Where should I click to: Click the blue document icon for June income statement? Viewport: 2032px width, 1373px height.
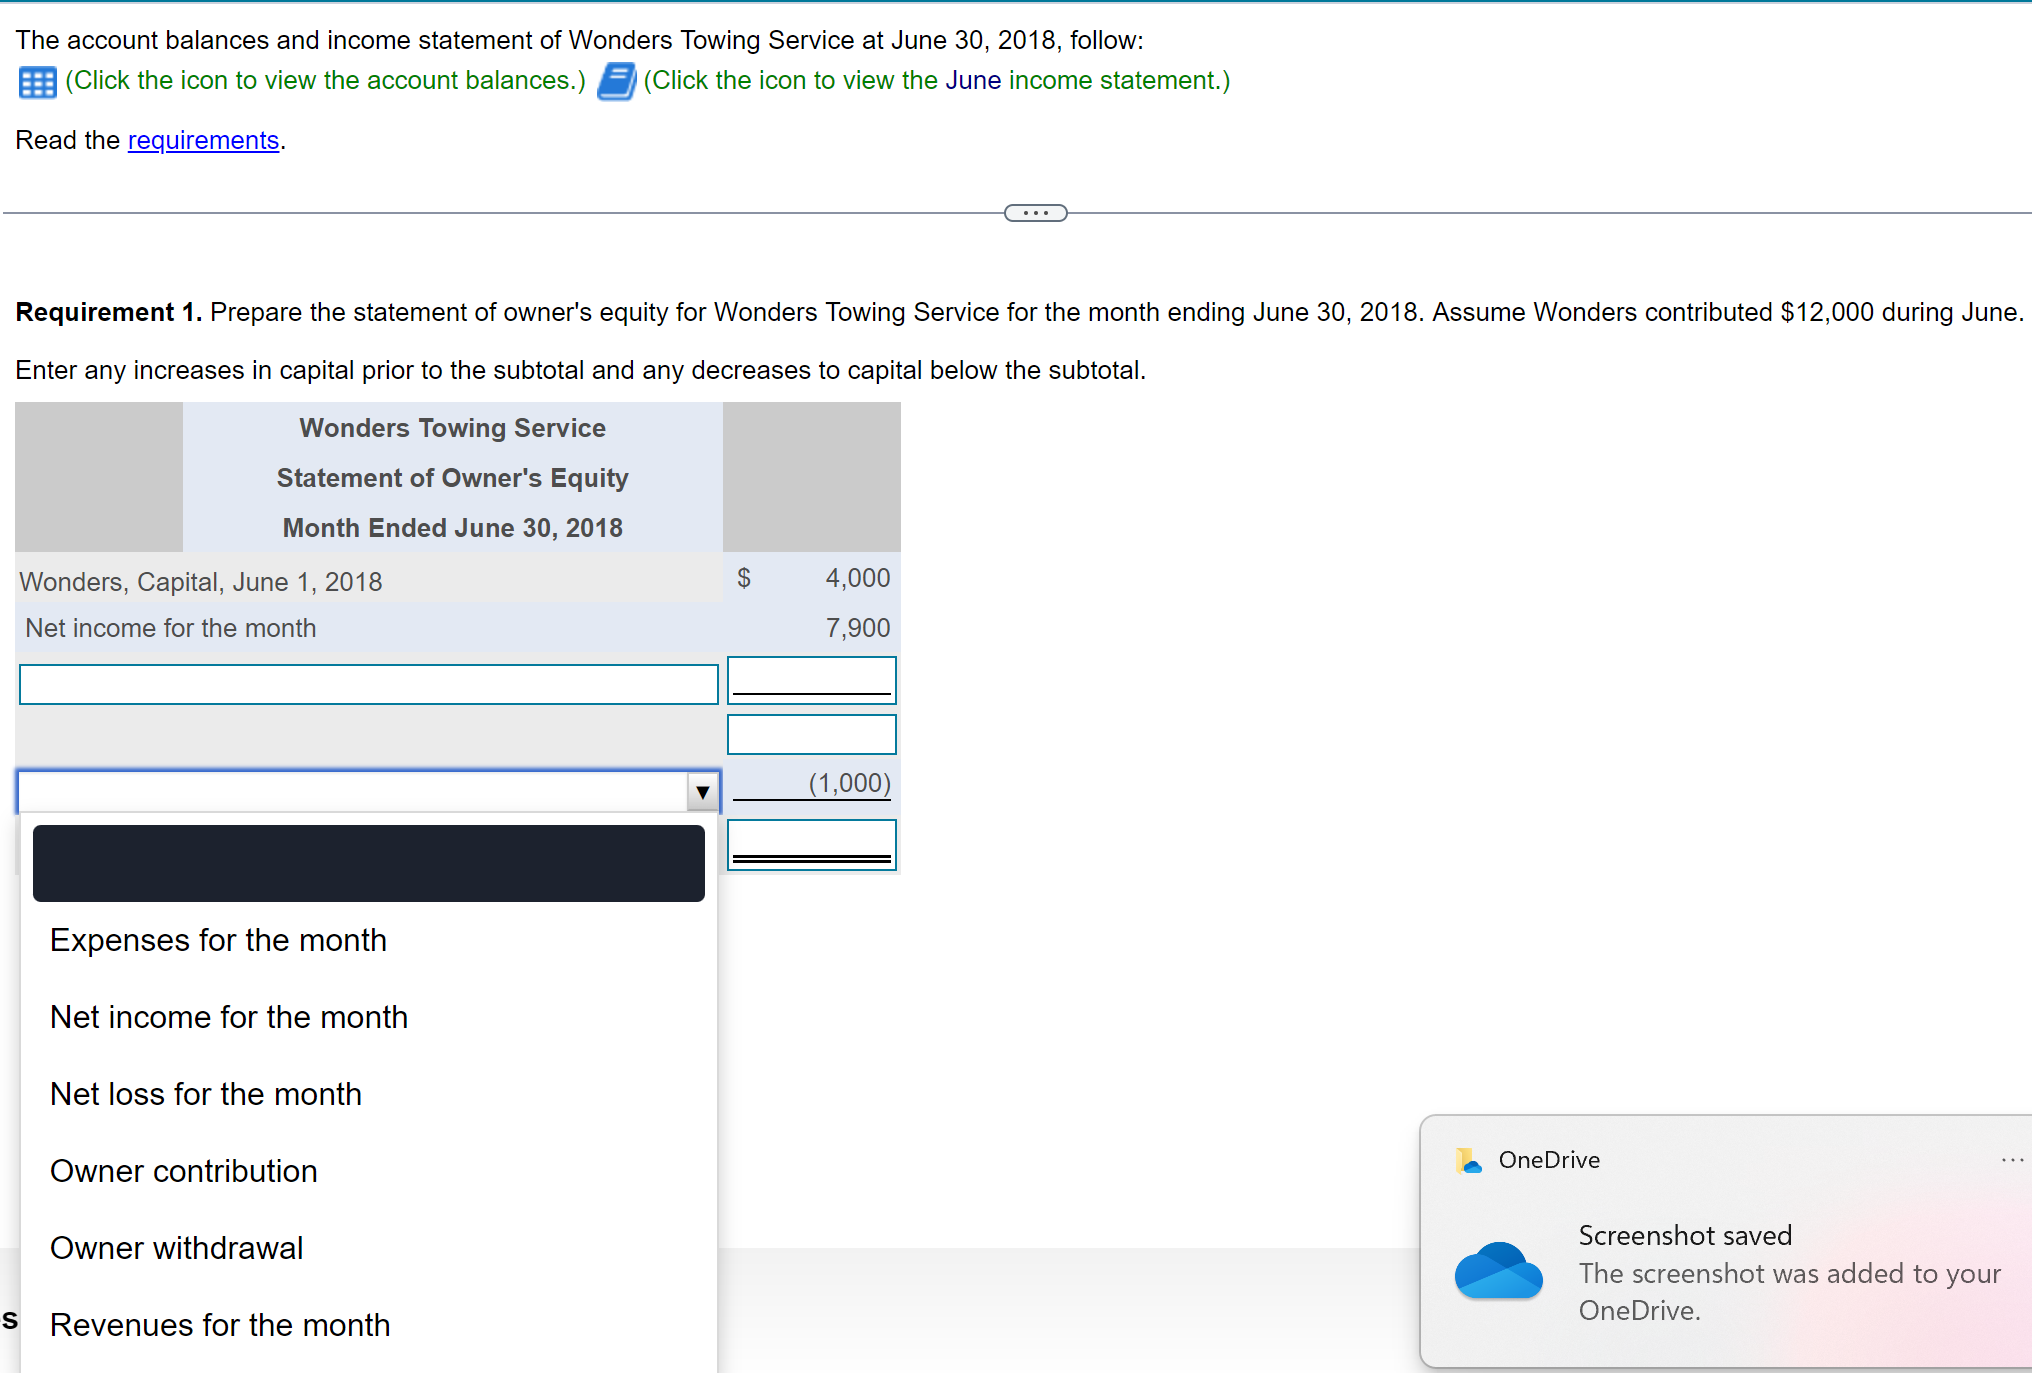pos(616,82)
